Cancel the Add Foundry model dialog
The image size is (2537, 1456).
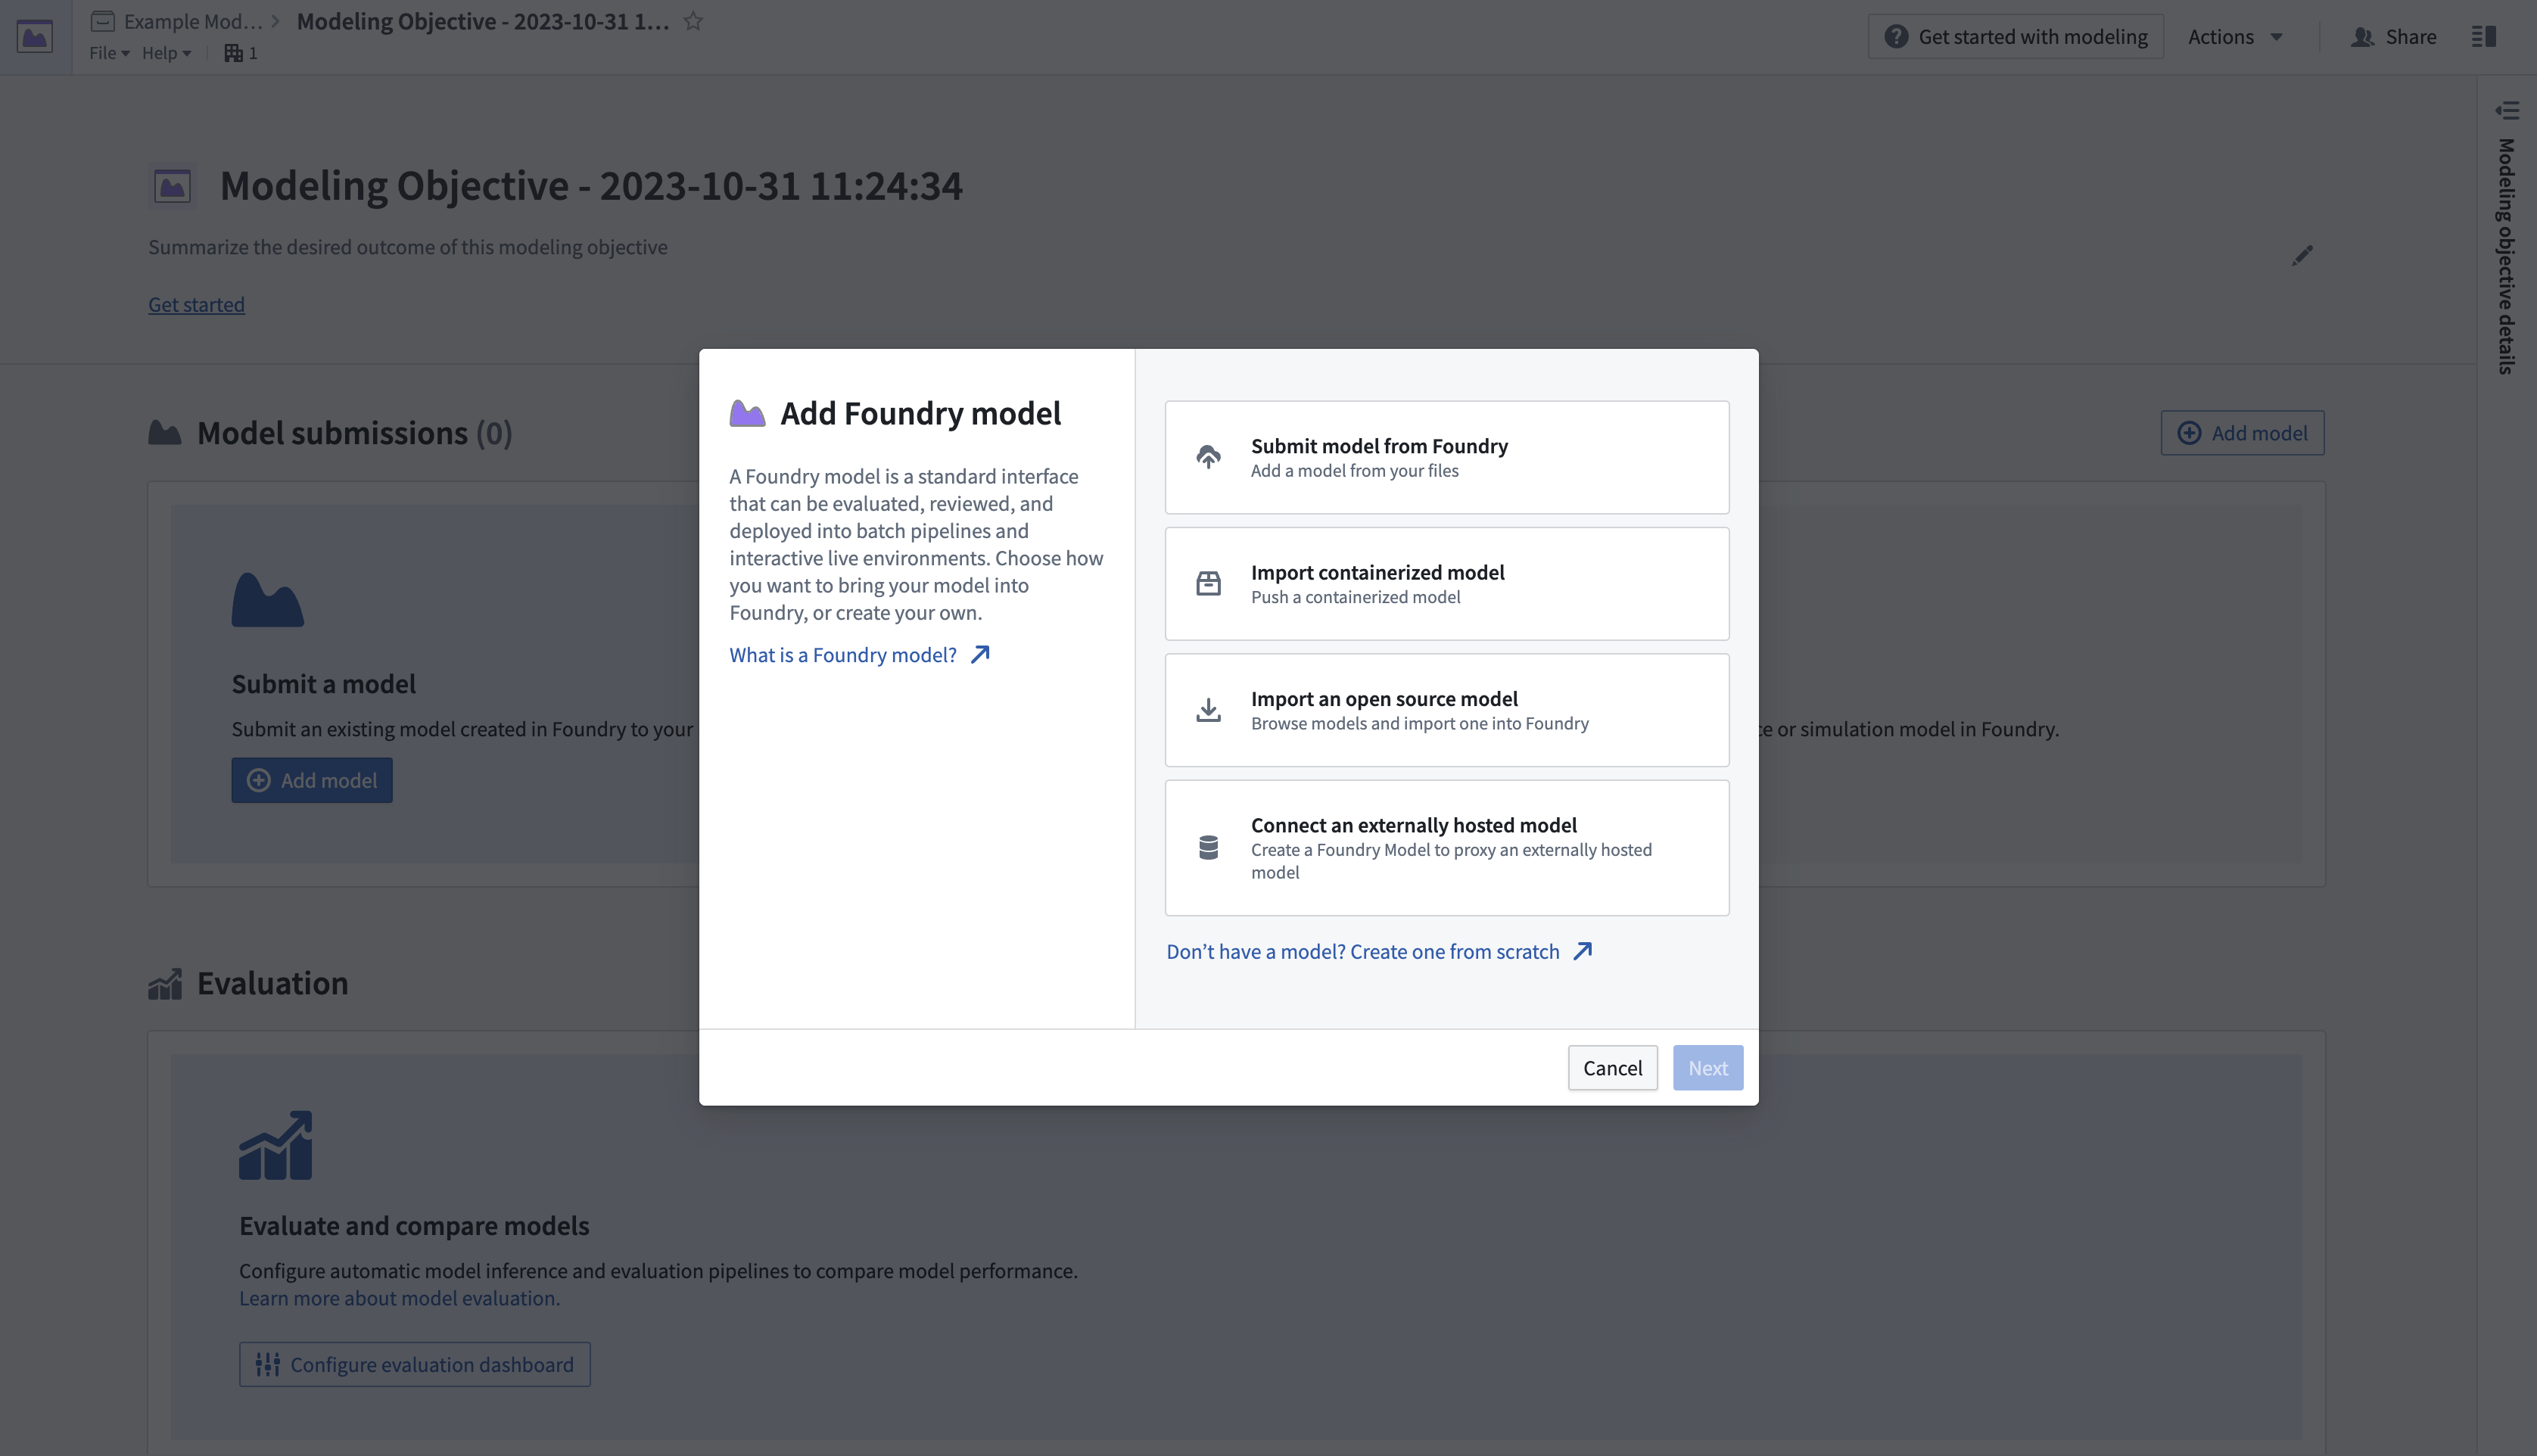tap(1613, 1068)
